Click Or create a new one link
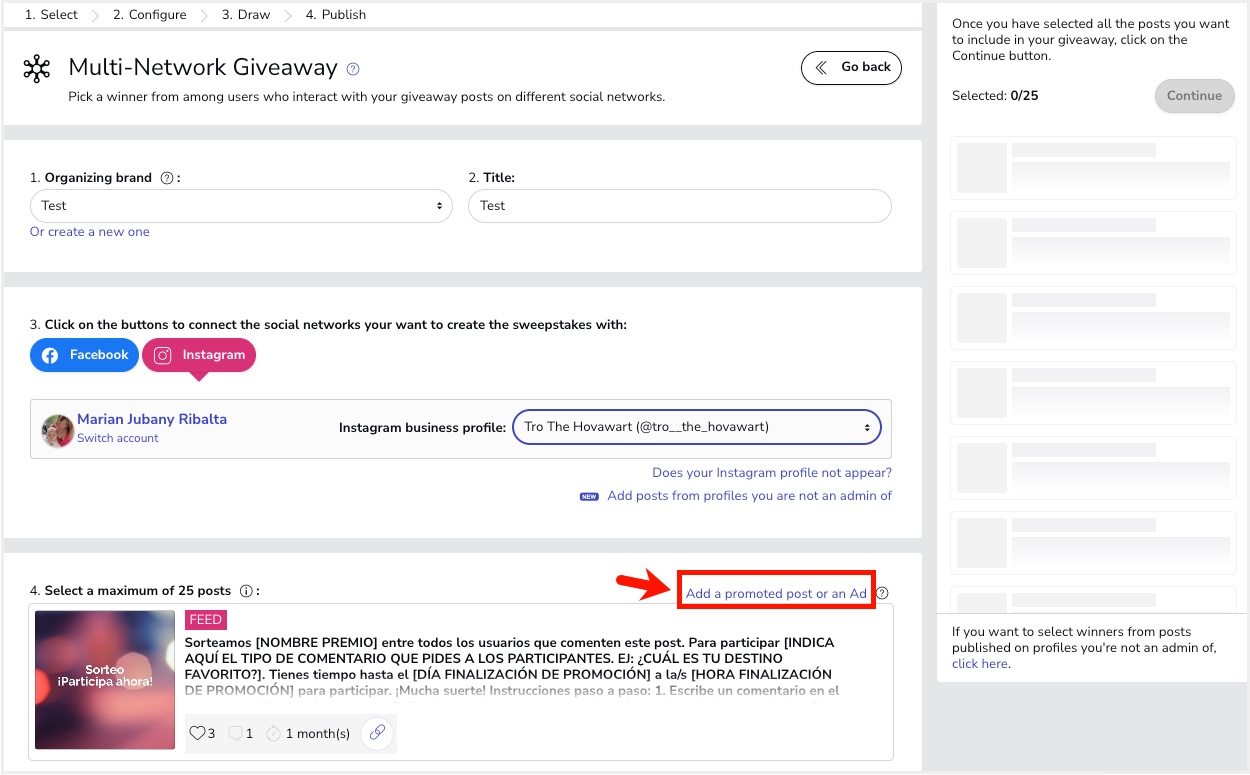Viewport: 1250px width, 775px height. tap(90, 232)
